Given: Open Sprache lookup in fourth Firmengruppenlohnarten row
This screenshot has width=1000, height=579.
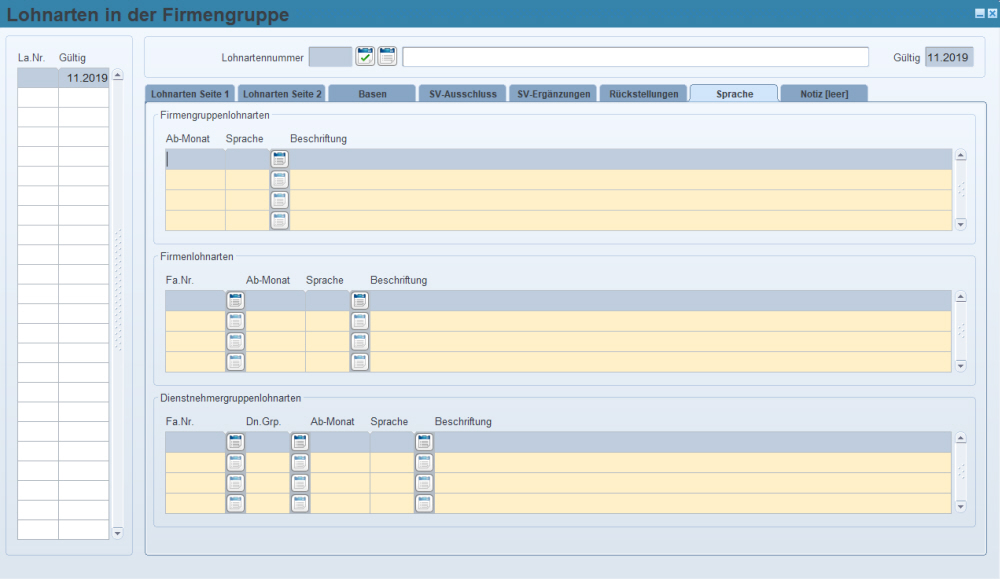Looking at the screenshot, I should pyautogui.click(x=279, y=220).
